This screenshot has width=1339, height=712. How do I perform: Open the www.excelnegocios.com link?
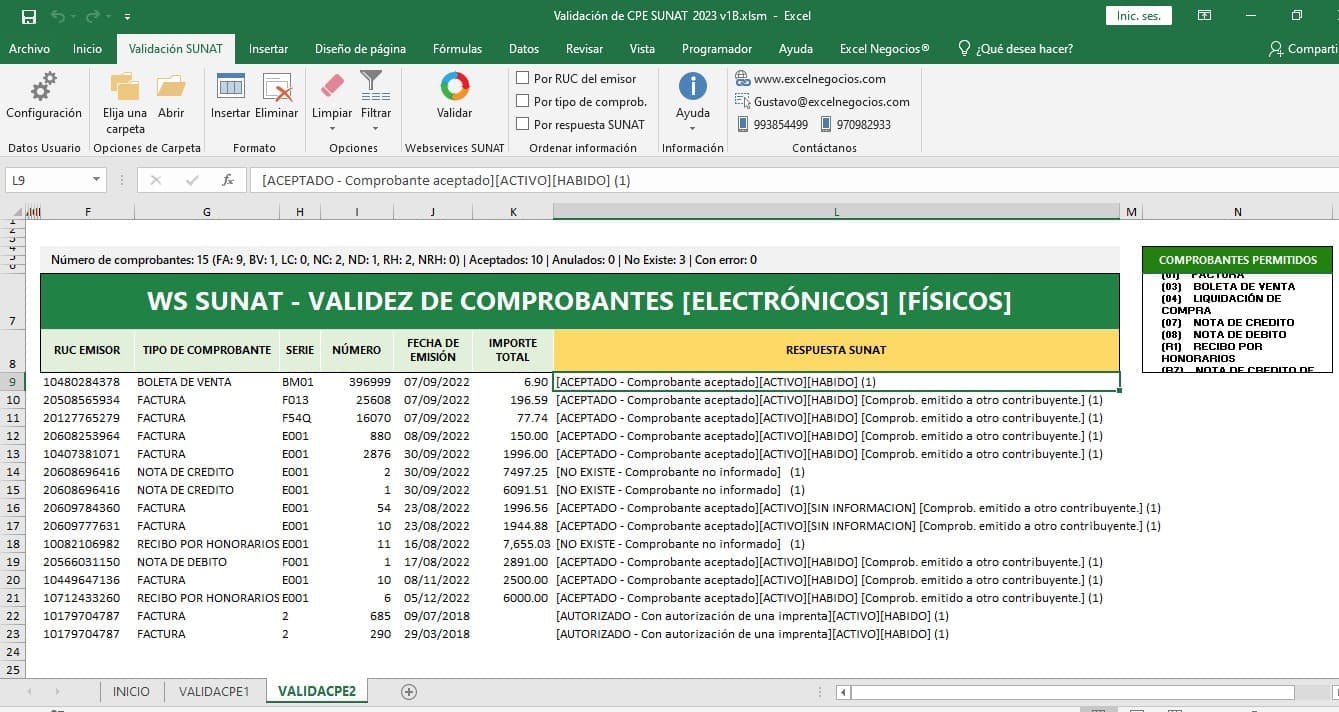point(819,78)
